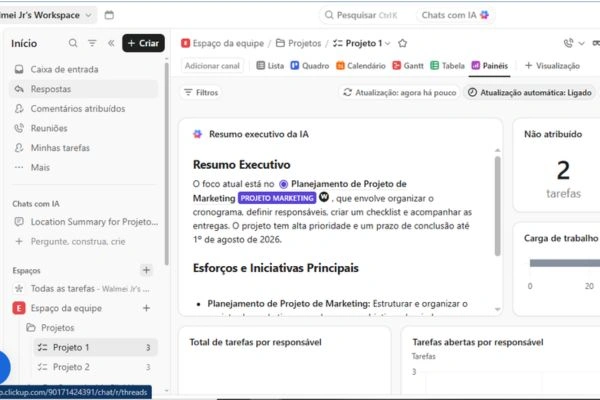Click the AI sparkle icon in Resumo executivo card
This screenshot has width=600, height=400.
click(197, 134)
